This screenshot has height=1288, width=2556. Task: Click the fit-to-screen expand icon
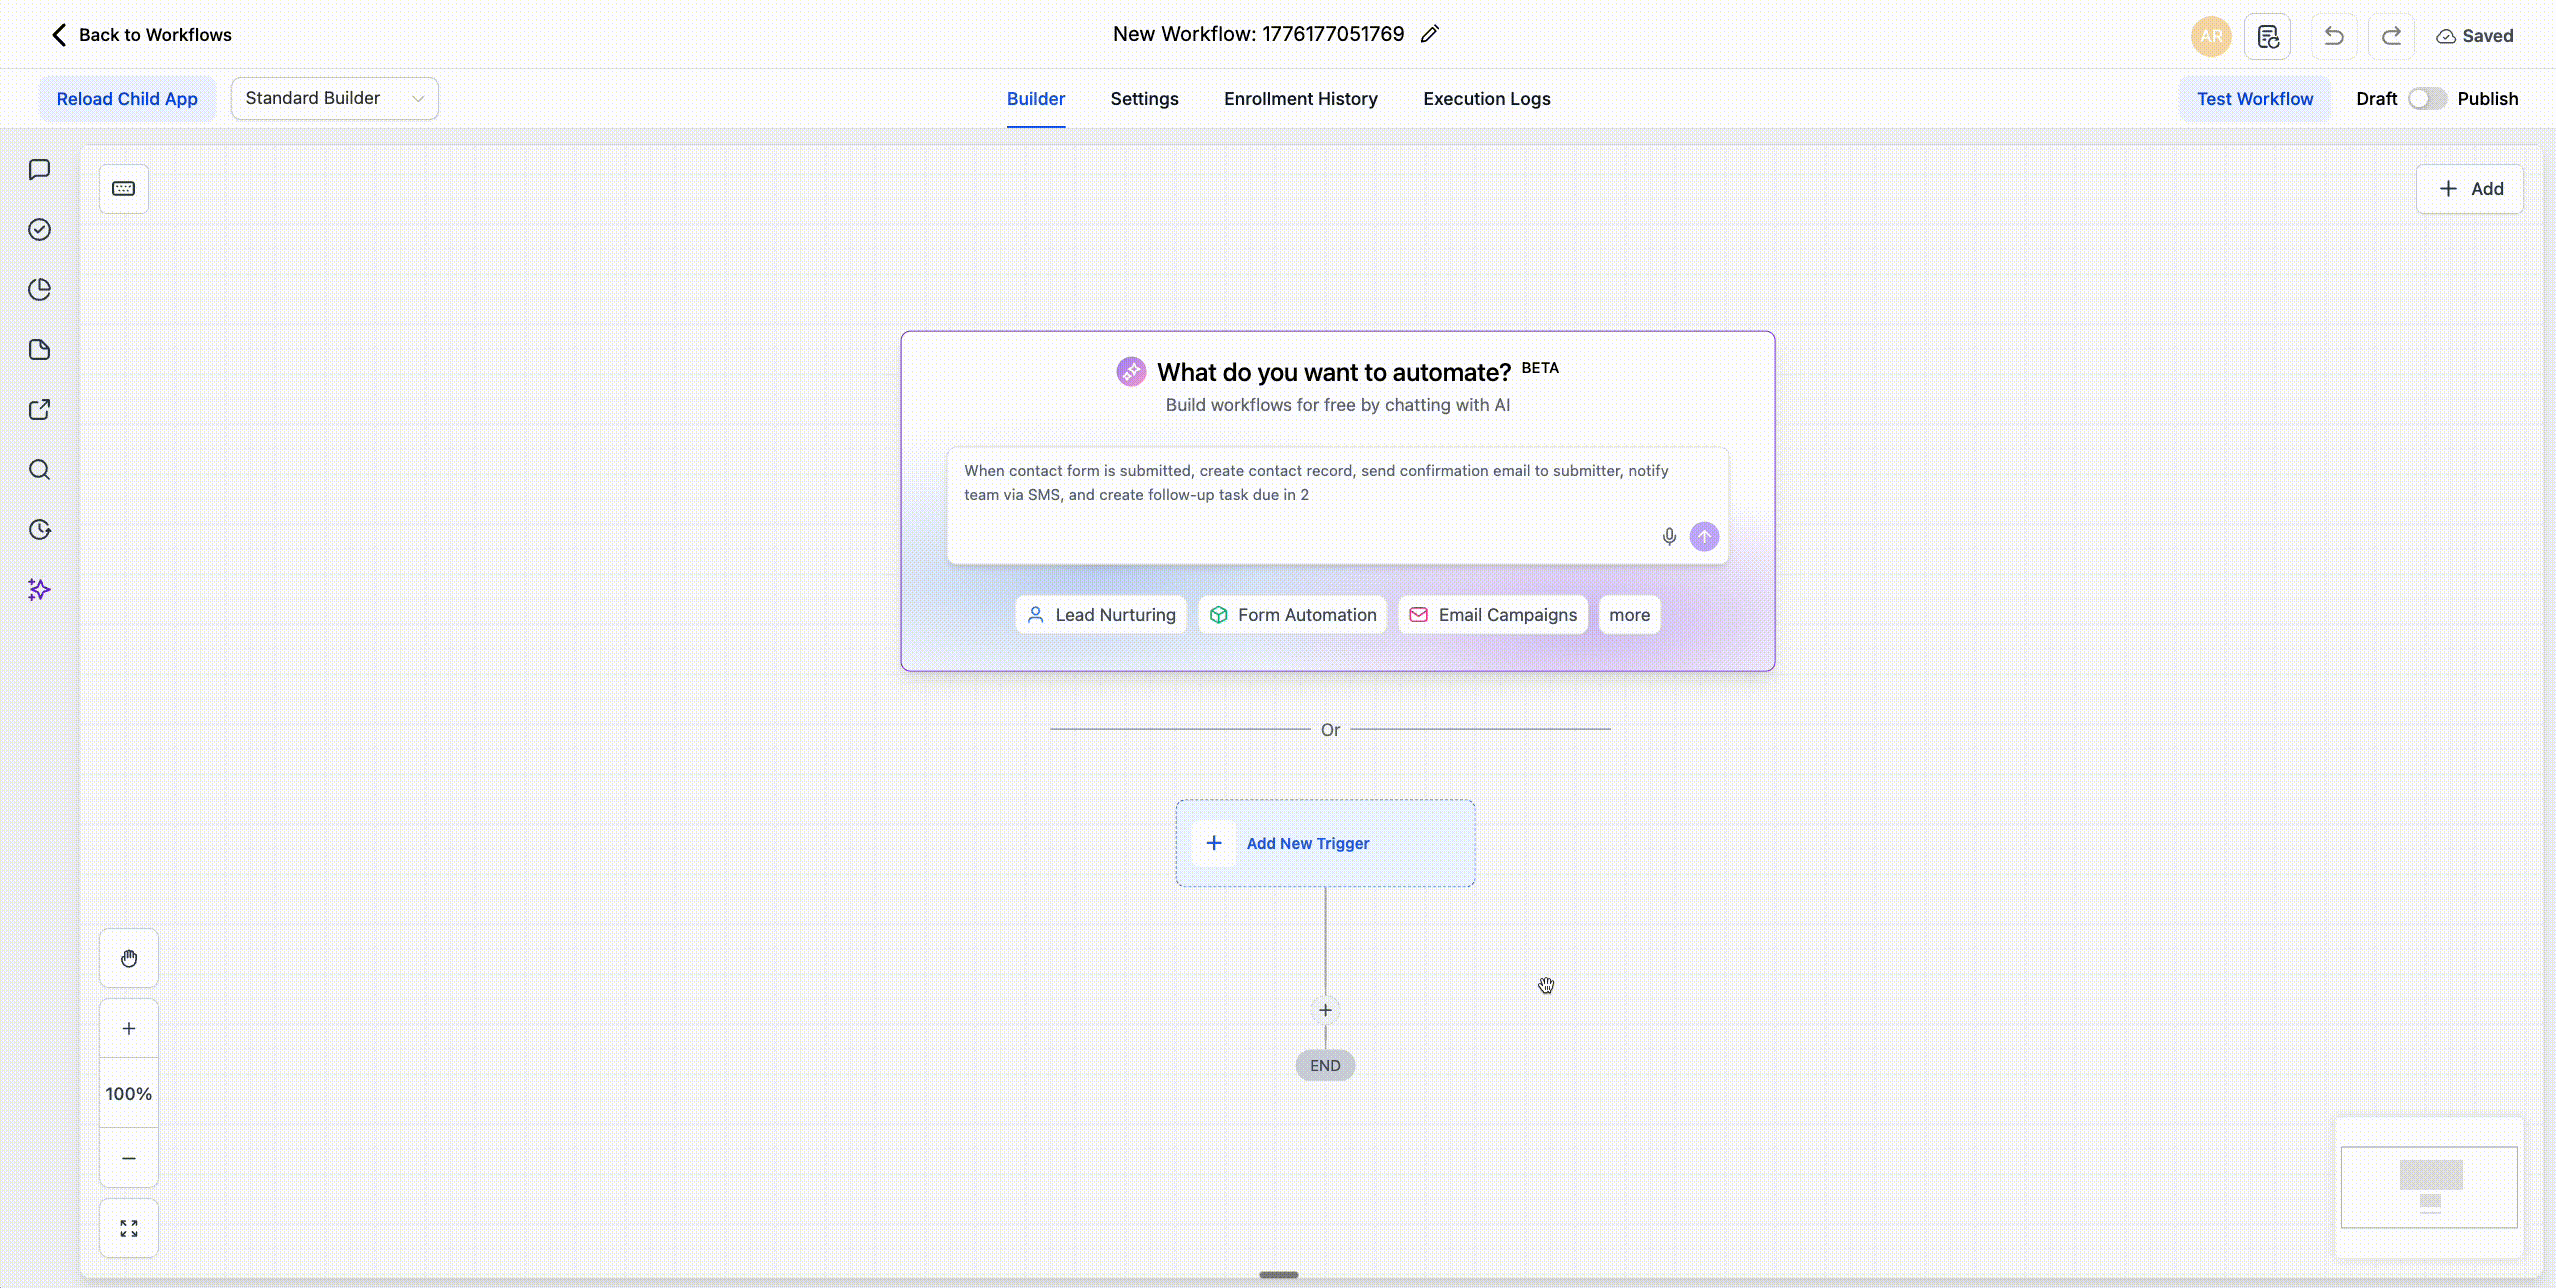(129, 1228)
